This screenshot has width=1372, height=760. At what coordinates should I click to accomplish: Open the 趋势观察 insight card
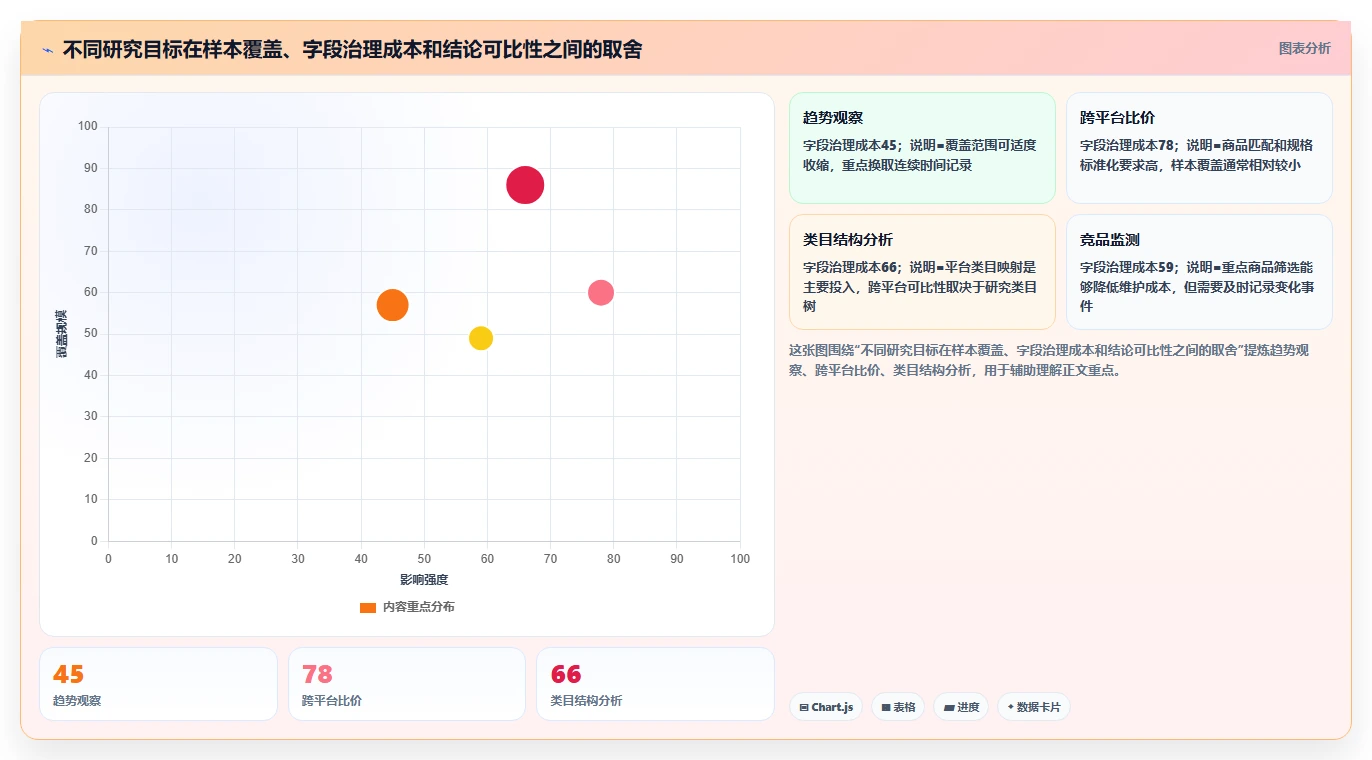pos(922,148)
